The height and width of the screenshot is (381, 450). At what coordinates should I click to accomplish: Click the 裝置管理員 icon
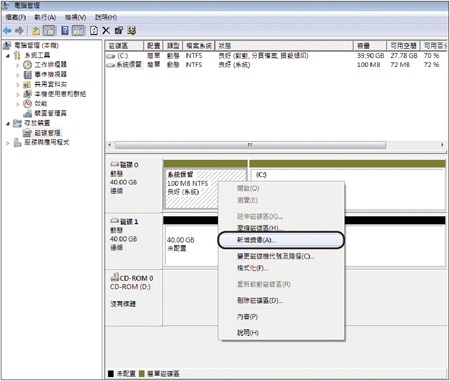tap(27, 113)
